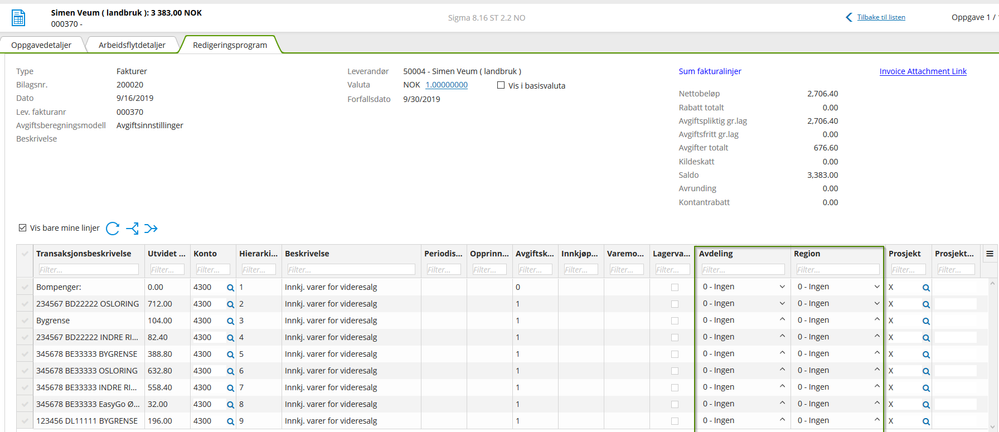The width and height of the screenshot is (999, 432).
Task: Open grid column menu hamburger icon
Action: click(x=990, y=254)
